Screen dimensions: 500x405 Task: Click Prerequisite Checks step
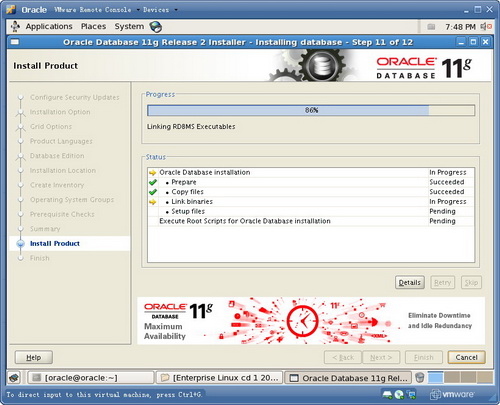point(62,214)
